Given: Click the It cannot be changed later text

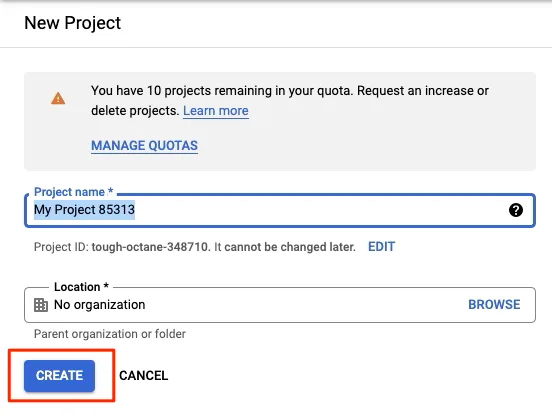Looking at the screenshot, I should point(285,247).
